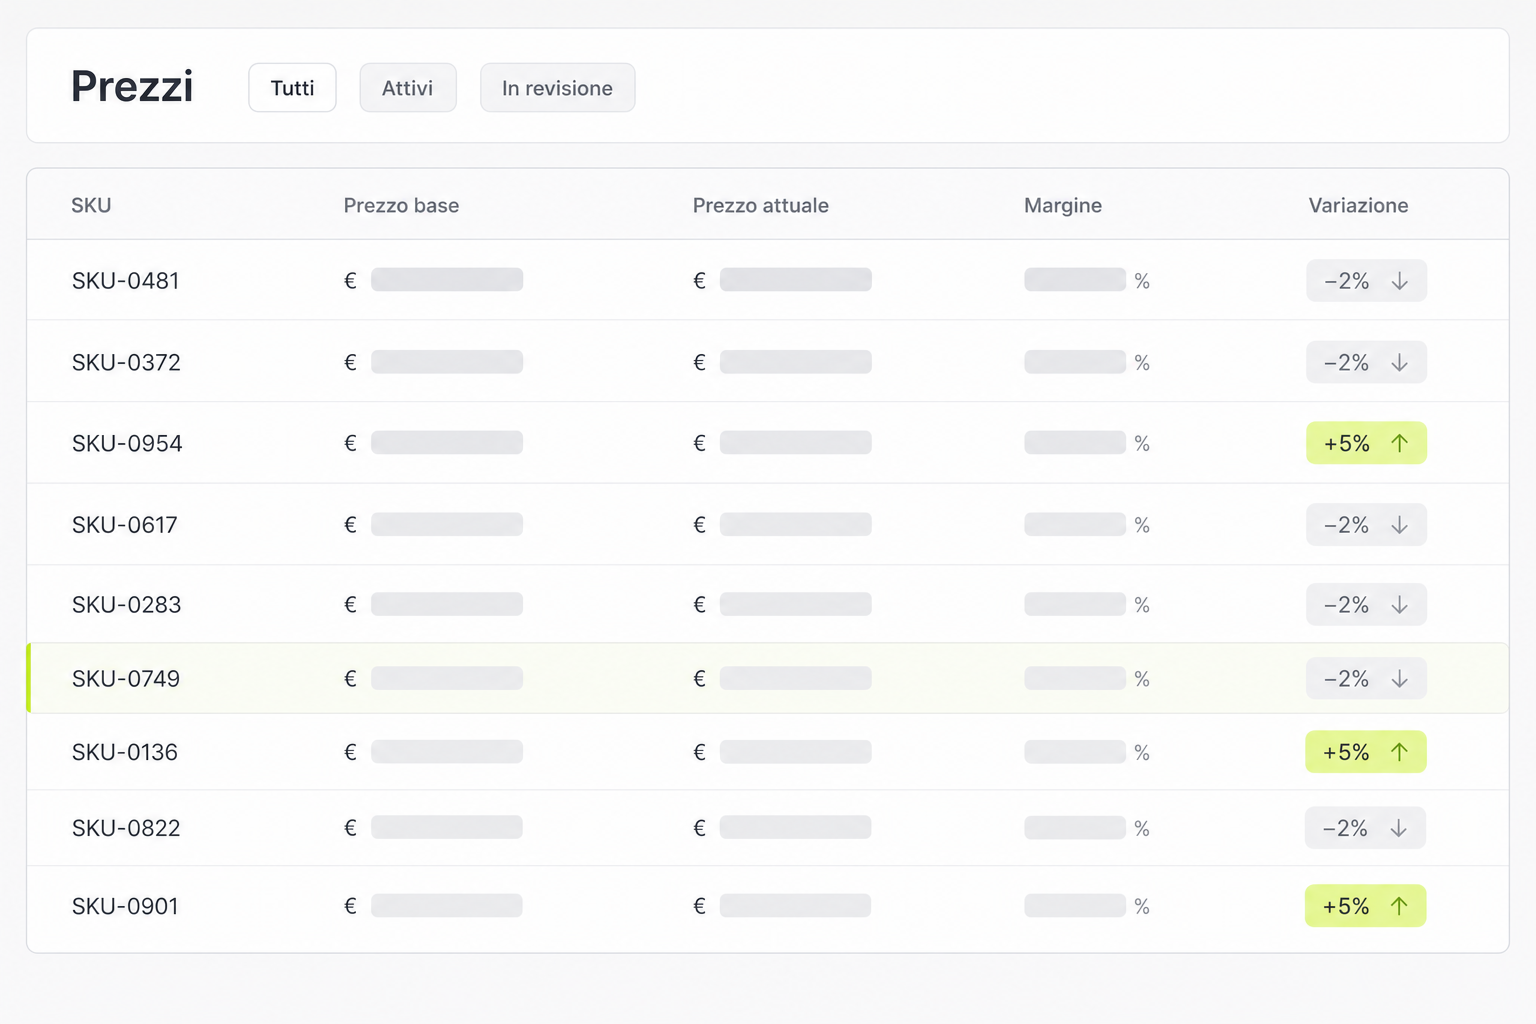Click the Variazione column header
Screen dimensions: 1536x1024
point(1358,205)
